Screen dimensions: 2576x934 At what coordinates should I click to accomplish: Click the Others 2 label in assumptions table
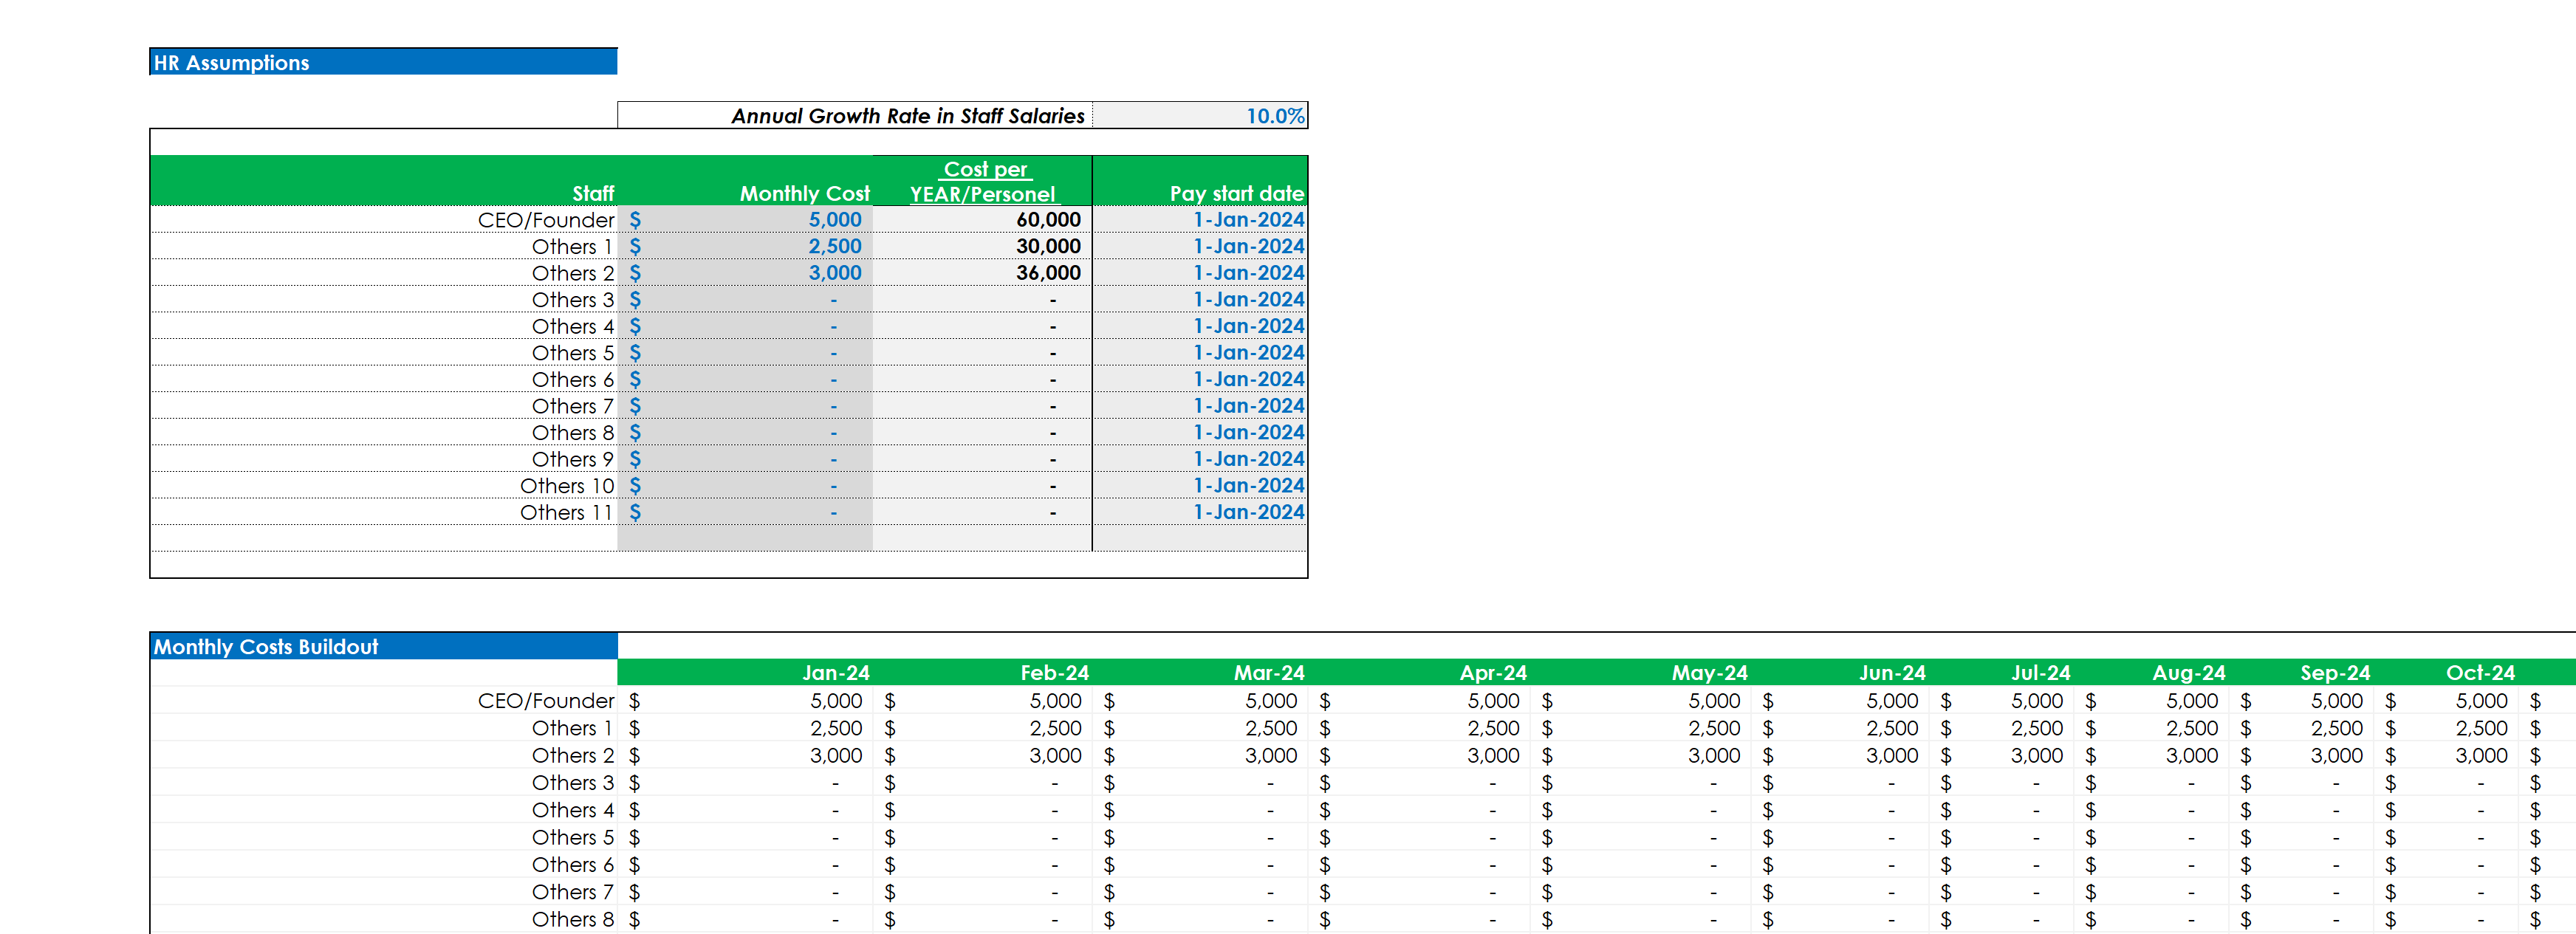click(x=572, y=273)
